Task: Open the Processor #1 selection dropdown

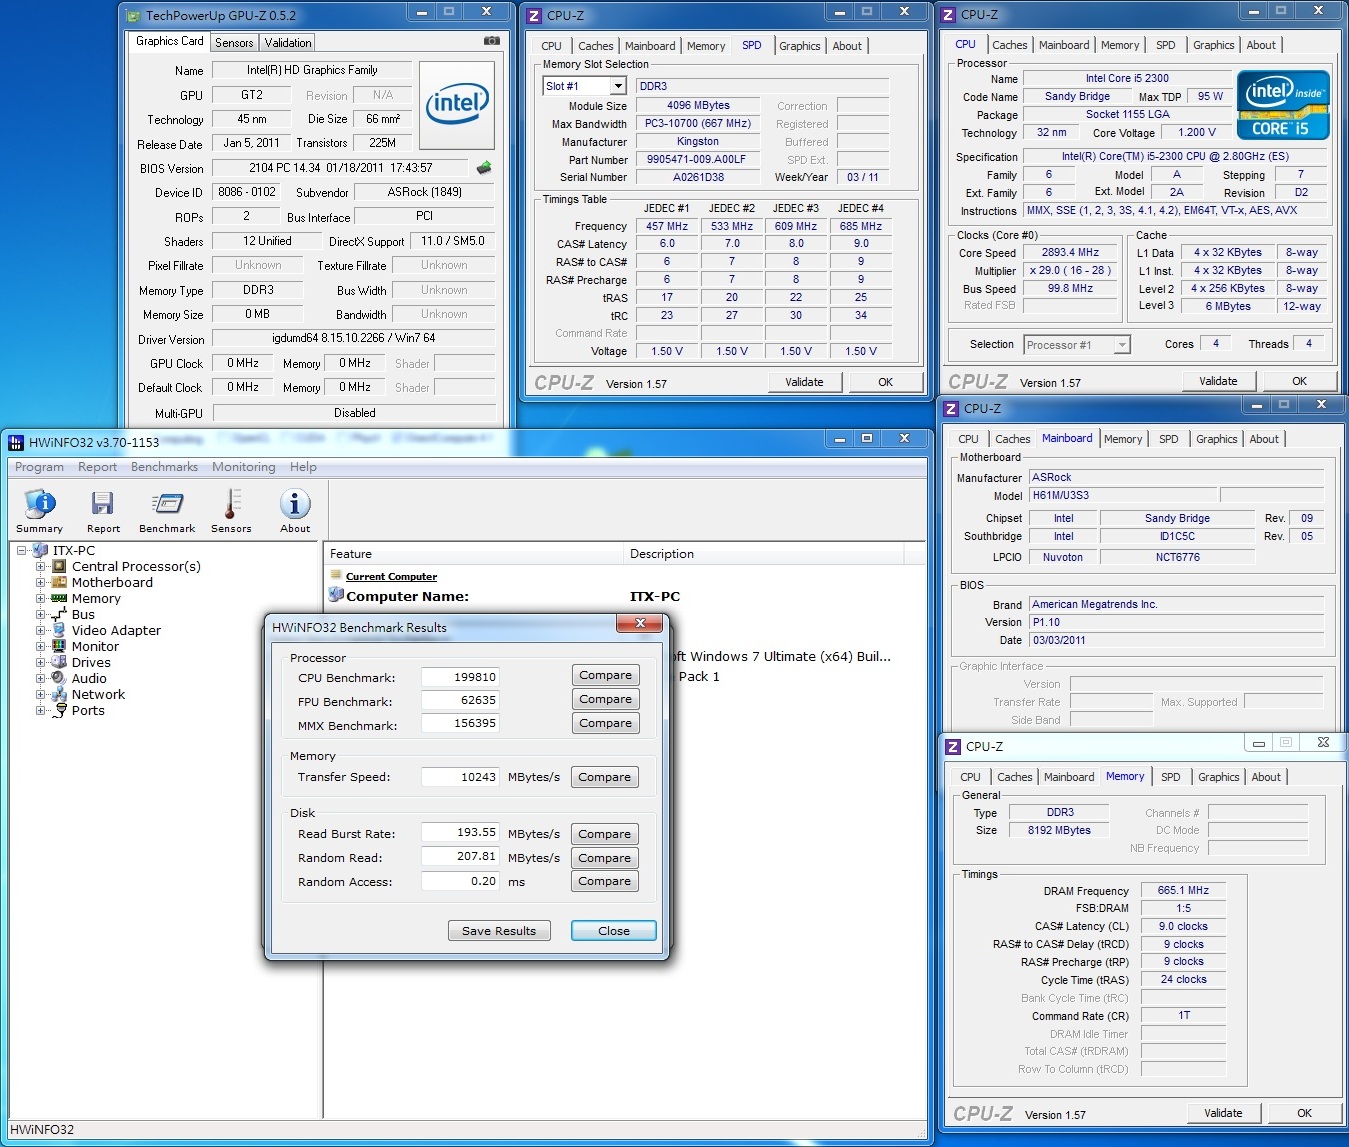Action: coord(1122,345)
